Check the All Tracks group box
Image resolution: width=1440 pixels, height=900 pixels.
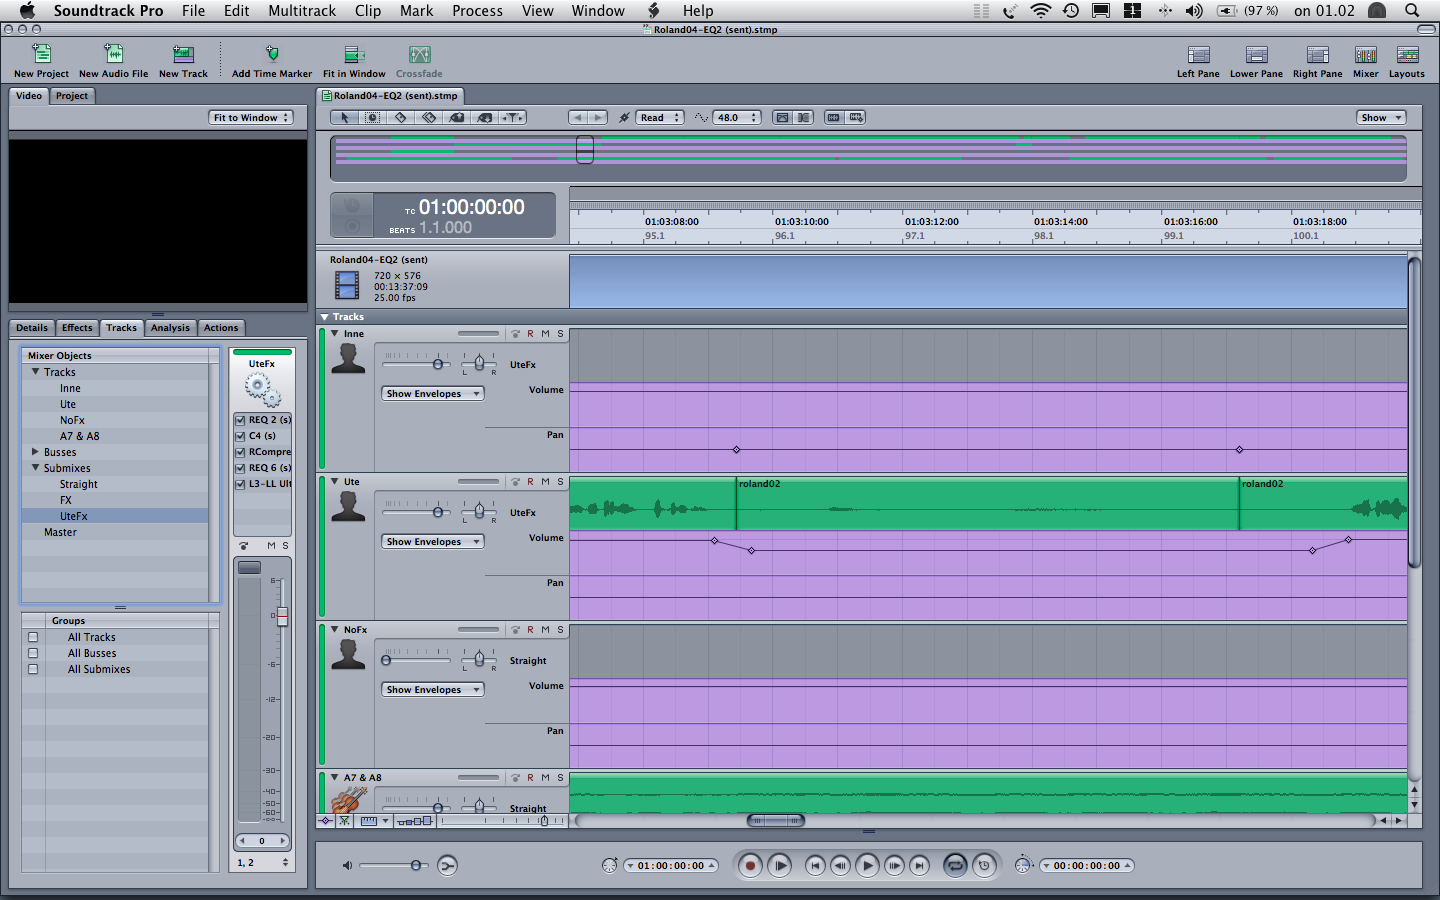click(33, 637)
